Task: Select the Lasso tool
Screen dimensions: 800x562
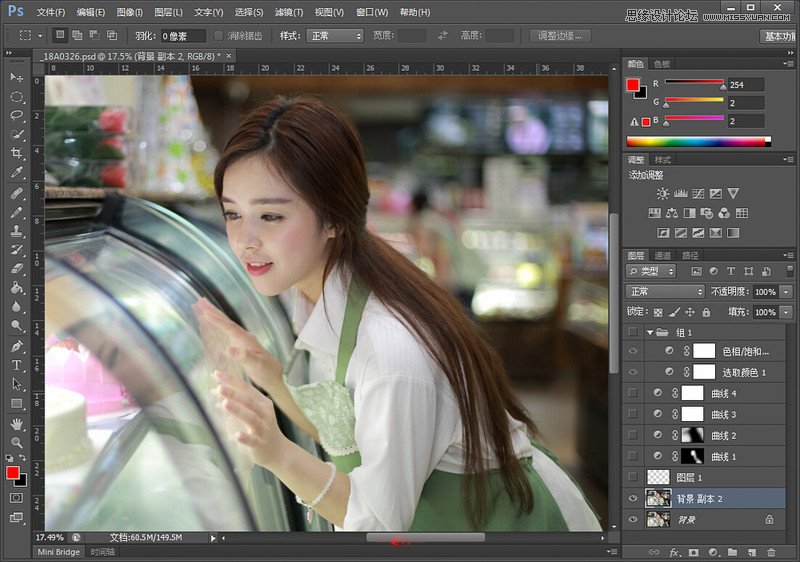Action: point(17,115)
